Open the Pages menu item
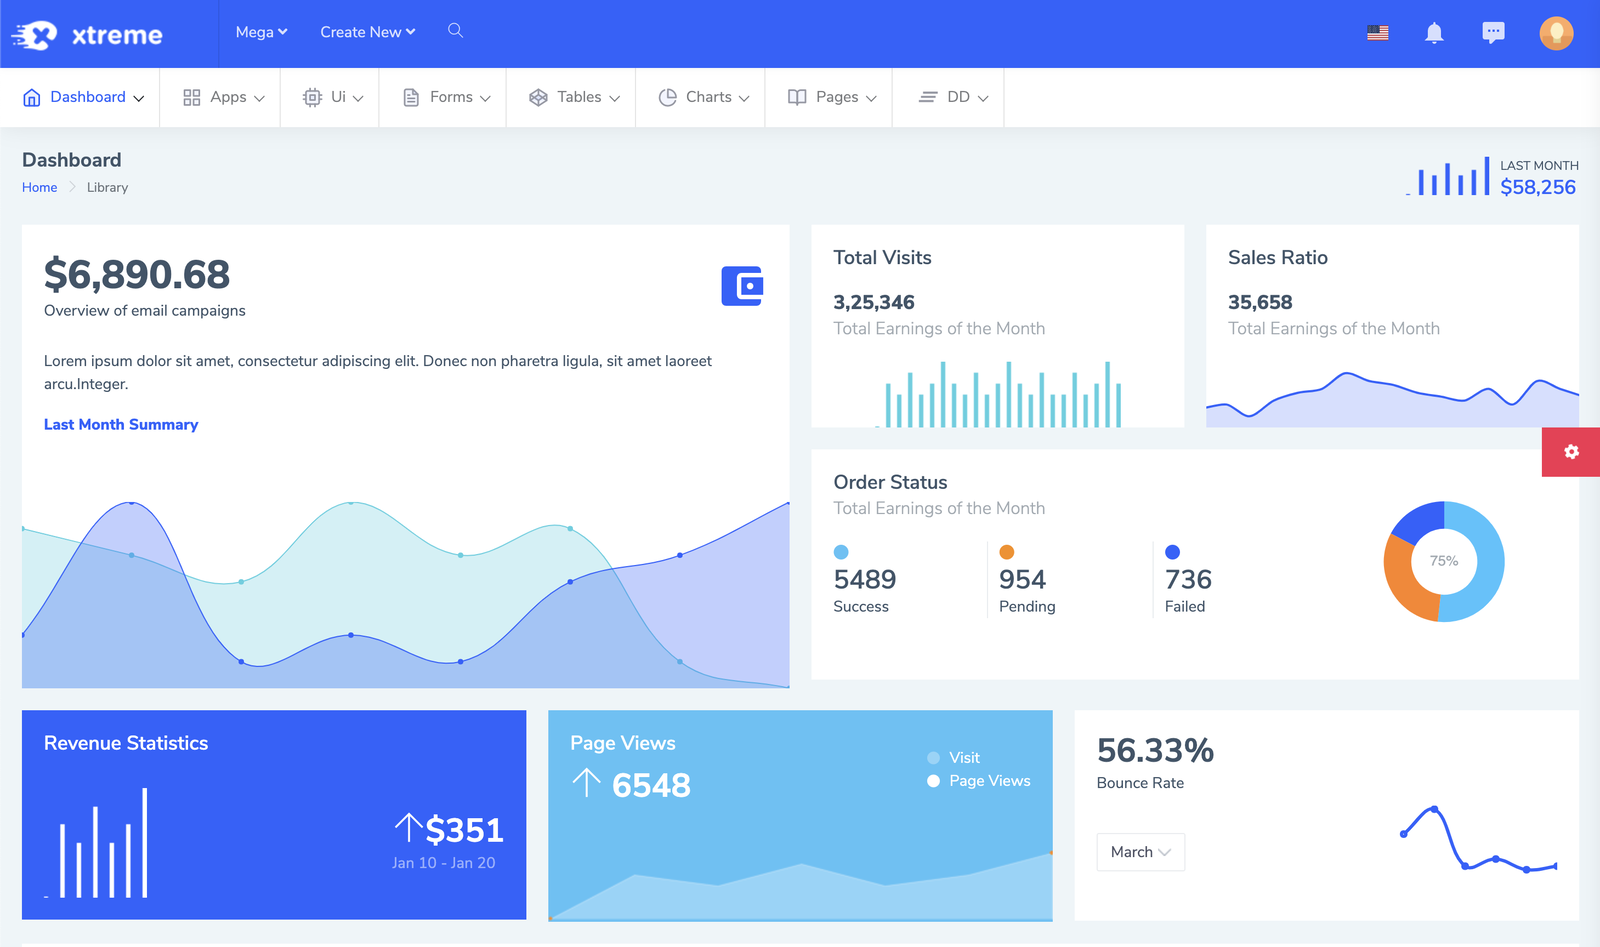 [x=829, y=97]
